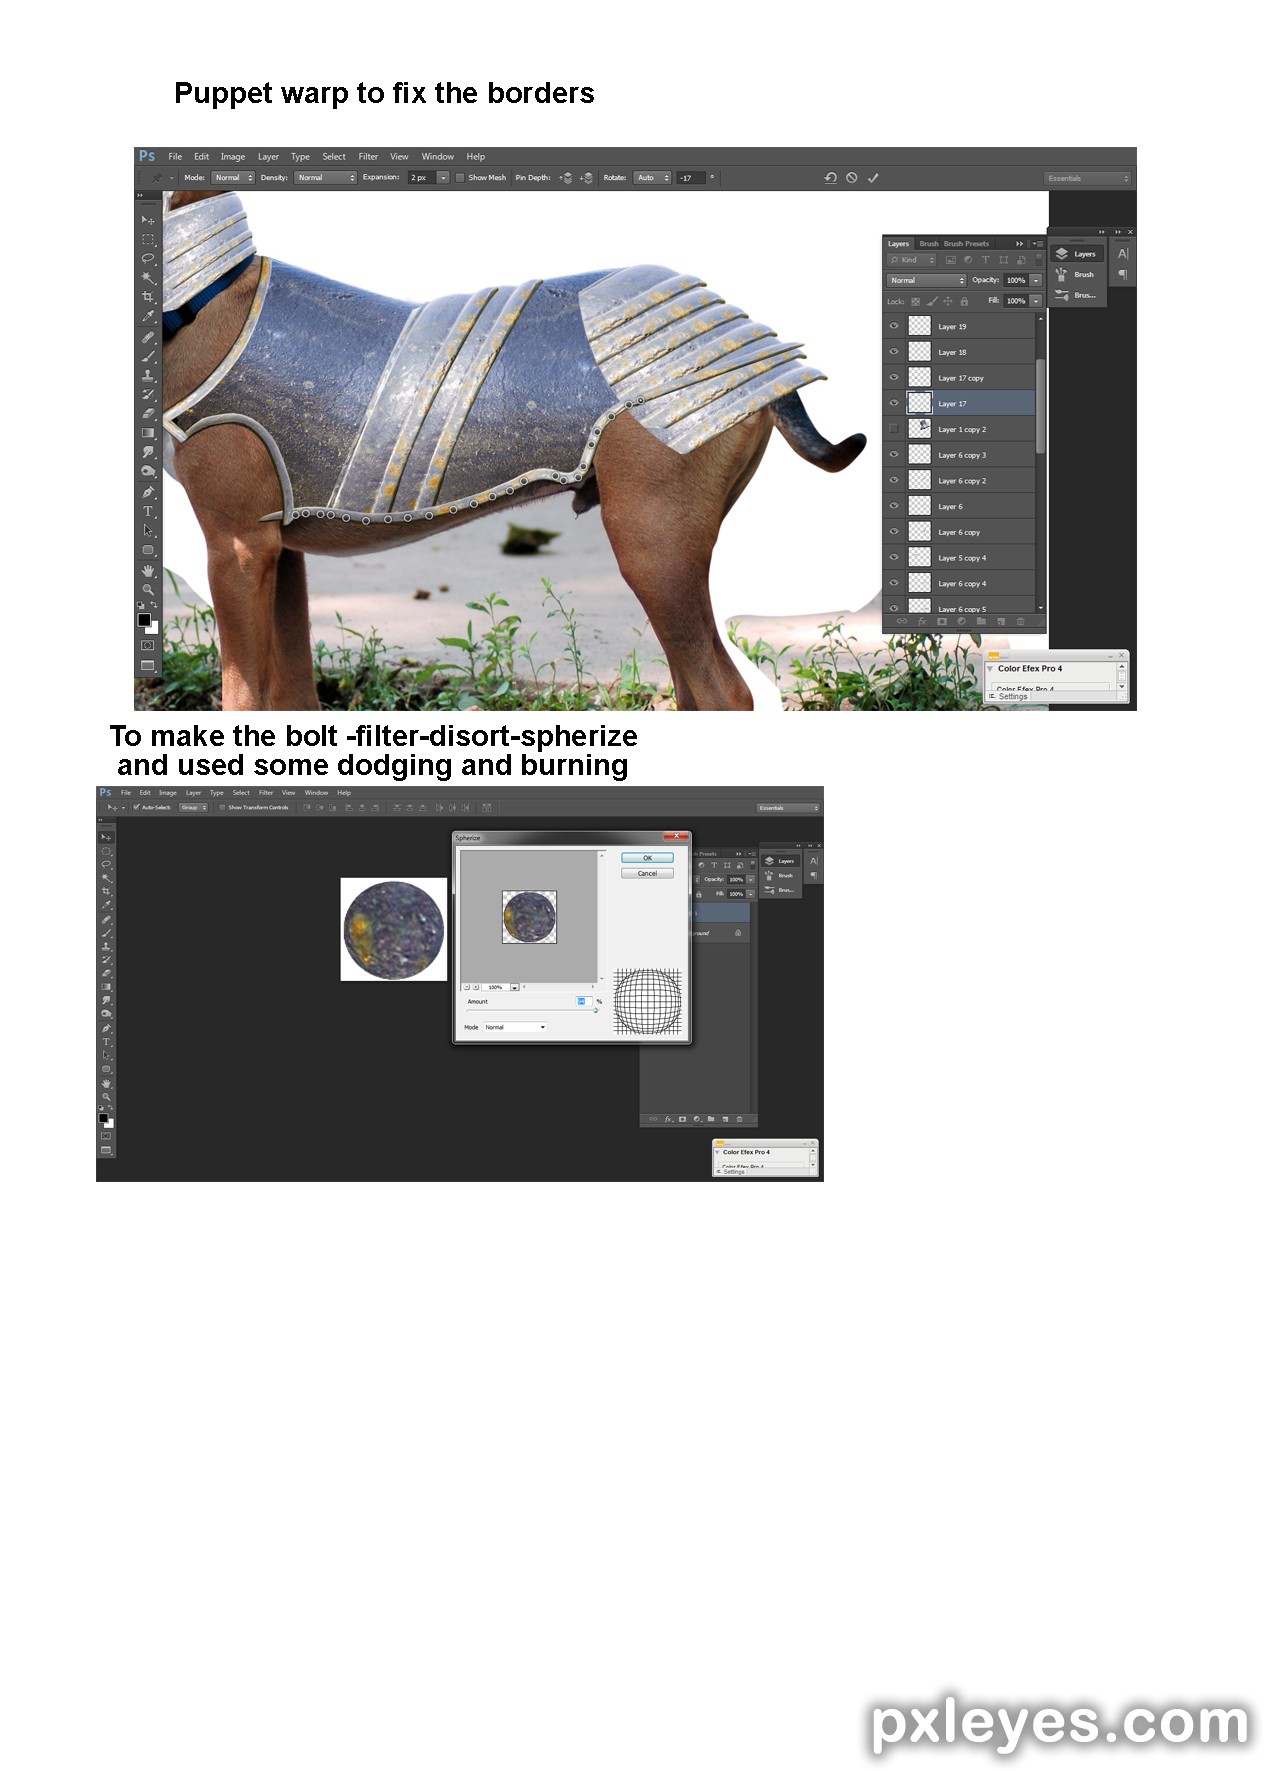Hide Layer 18 using its eye icon
This screenshot has width=1264, height=1771.
pos(894,352)
